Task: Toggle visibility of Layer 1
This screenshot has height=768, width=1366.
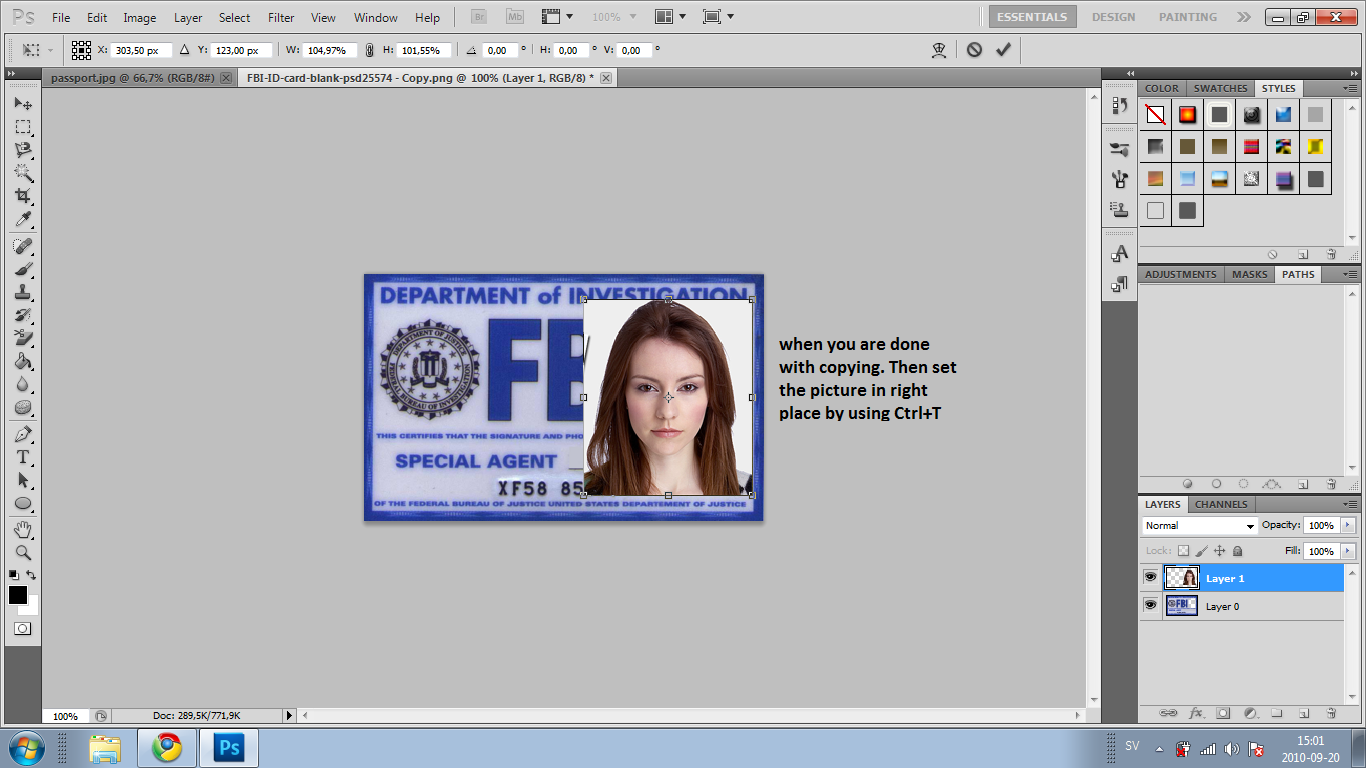Action: [x=1150, y=578]
